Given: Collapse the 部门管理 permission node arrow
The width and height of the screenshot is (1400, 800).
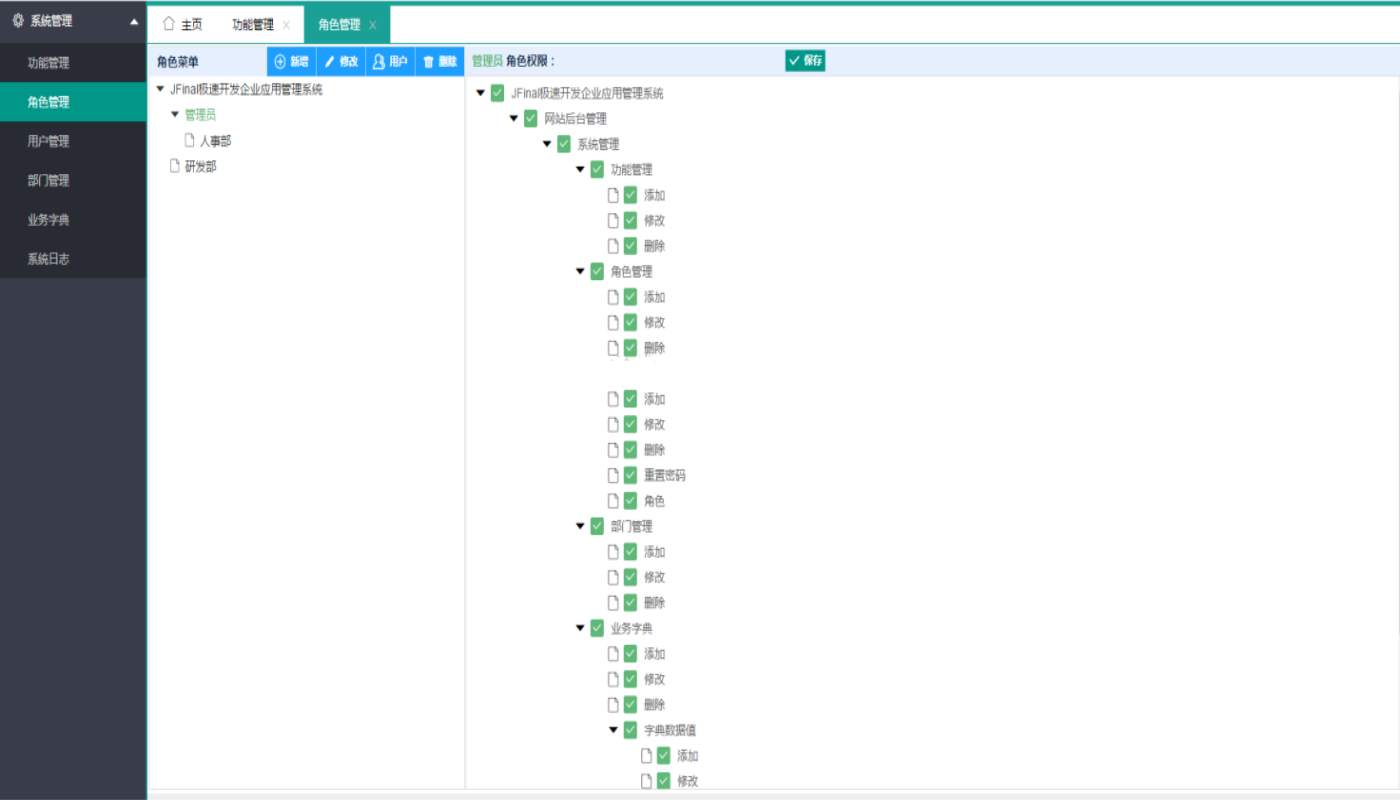Looking at the screenshot, I should 581,526.
